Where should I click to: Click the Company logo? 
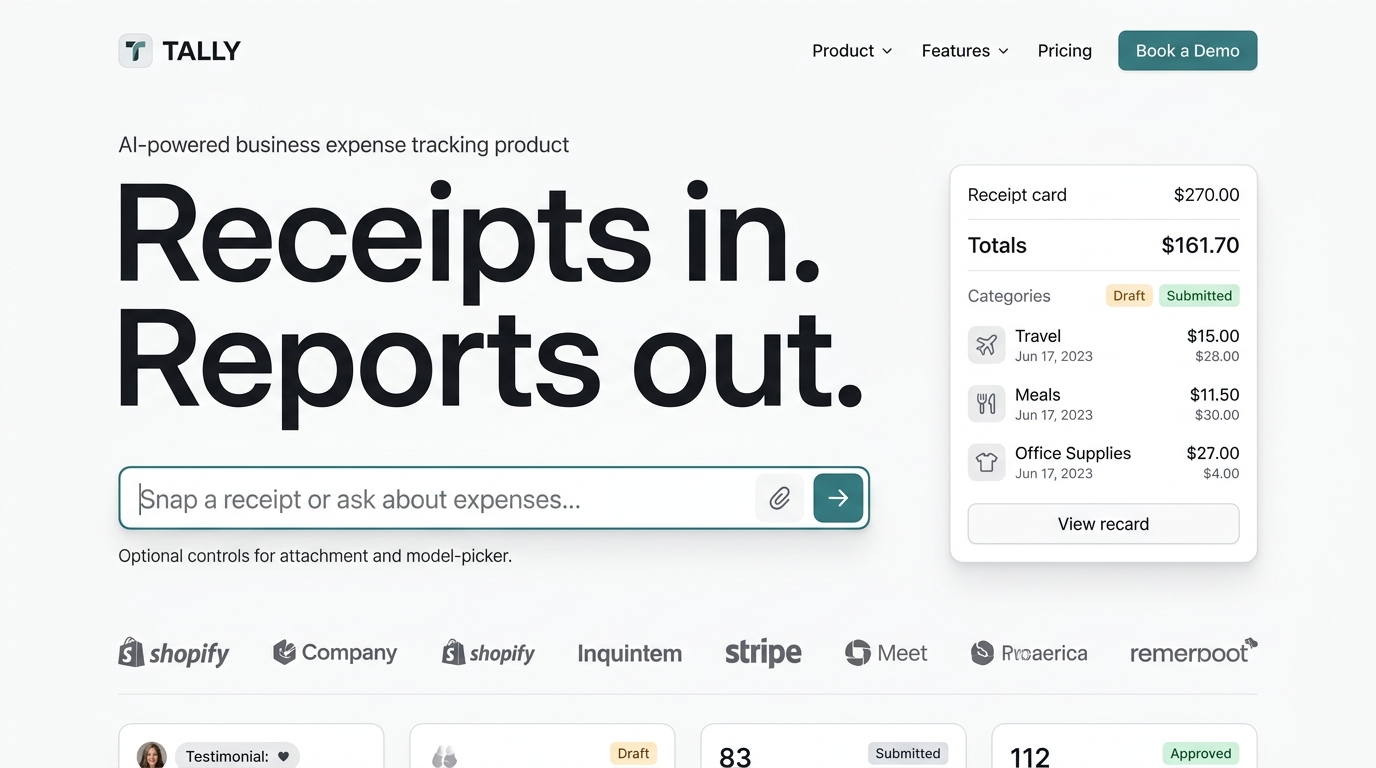pos(335,653)
